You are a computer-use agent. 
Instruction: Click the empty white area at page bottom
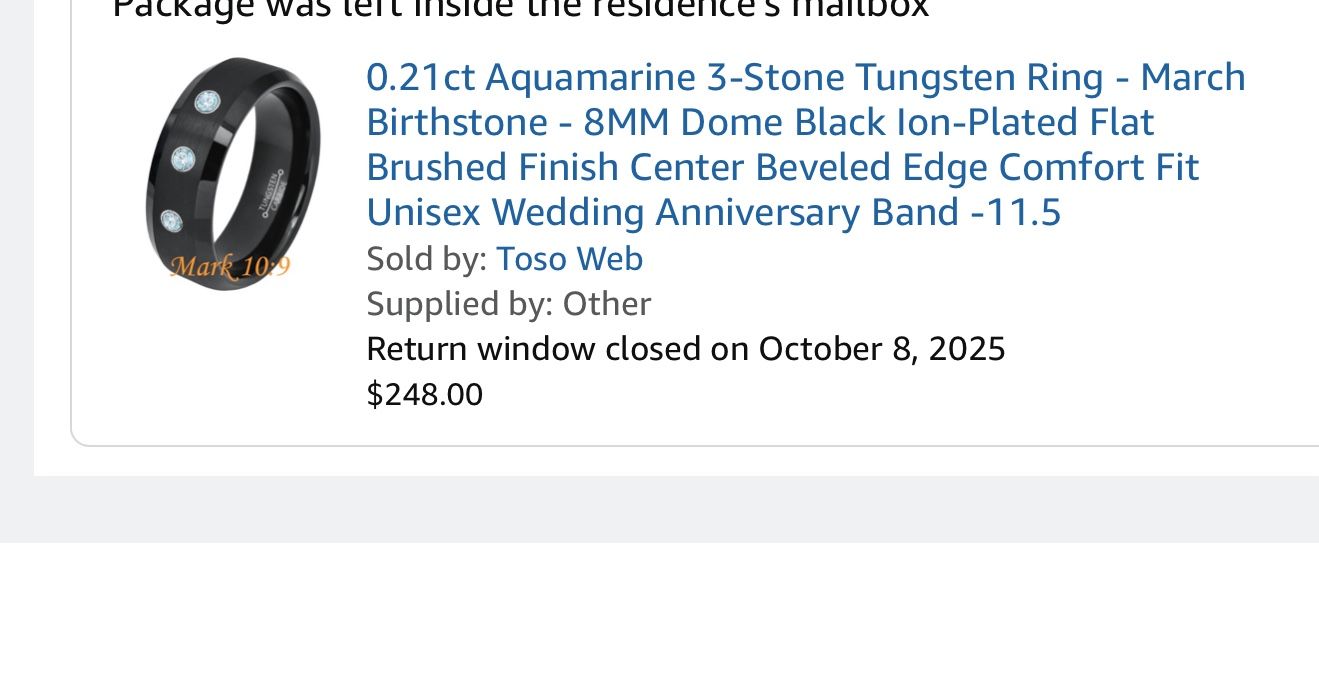[x=660, y=610]
